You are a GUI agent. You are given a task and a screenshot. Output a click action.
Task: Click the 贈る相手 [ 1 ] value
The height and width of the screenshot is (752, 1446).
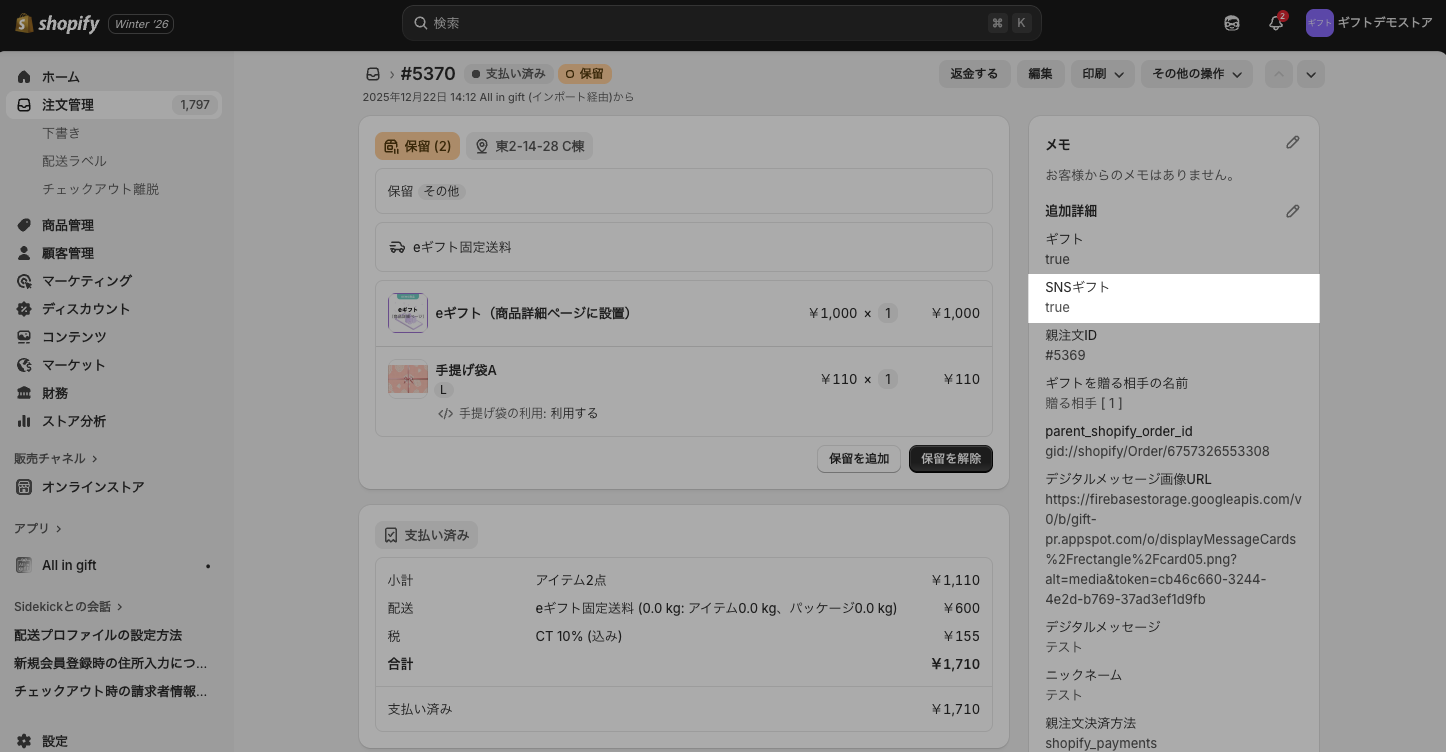coord(1084,403)
